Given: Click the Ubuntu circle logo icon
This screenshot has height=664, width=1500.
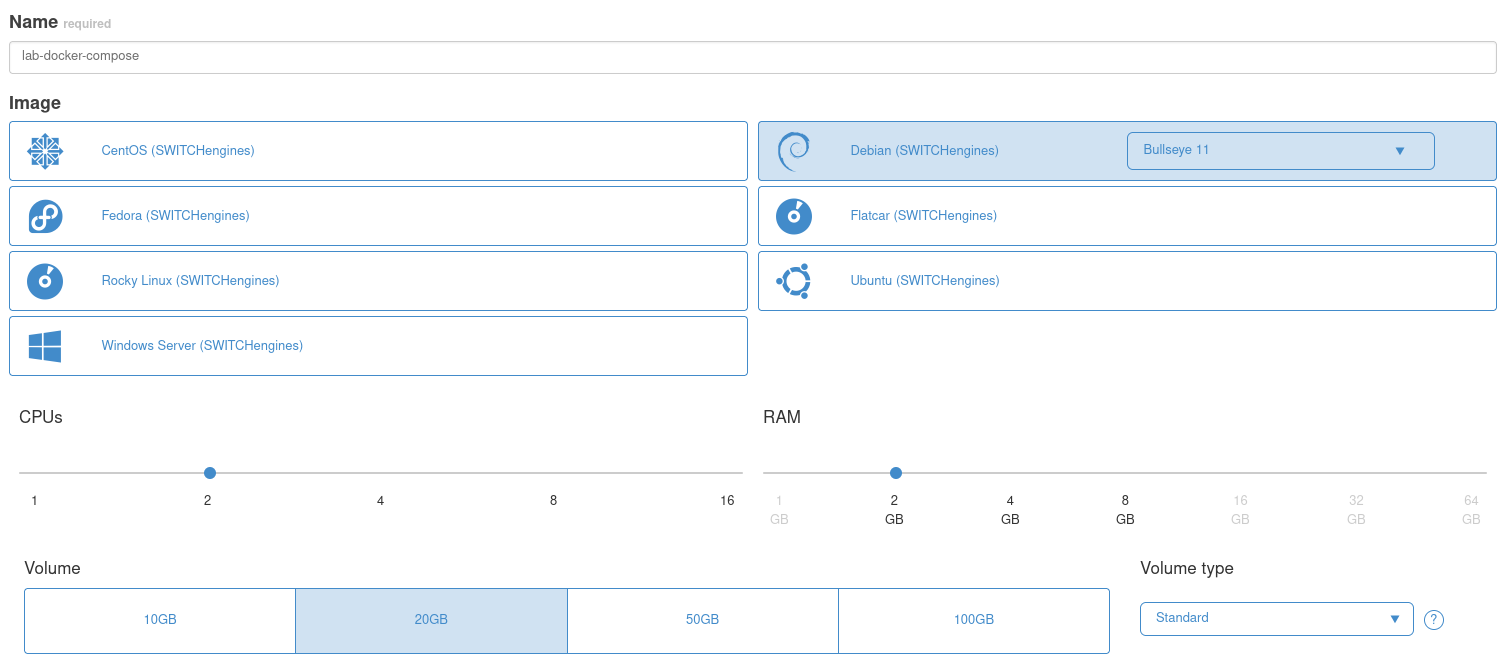Looking at the screenshot, I should (794, 281).
